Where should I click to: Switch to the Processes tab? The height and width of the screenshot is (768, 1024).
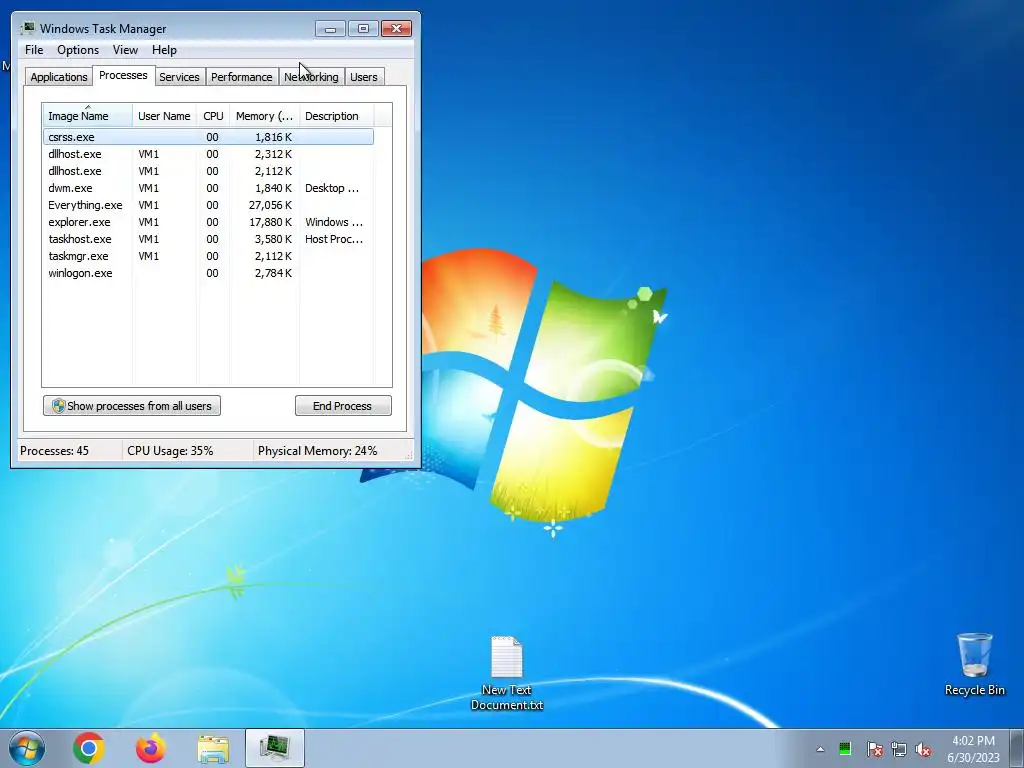point(123,75)
